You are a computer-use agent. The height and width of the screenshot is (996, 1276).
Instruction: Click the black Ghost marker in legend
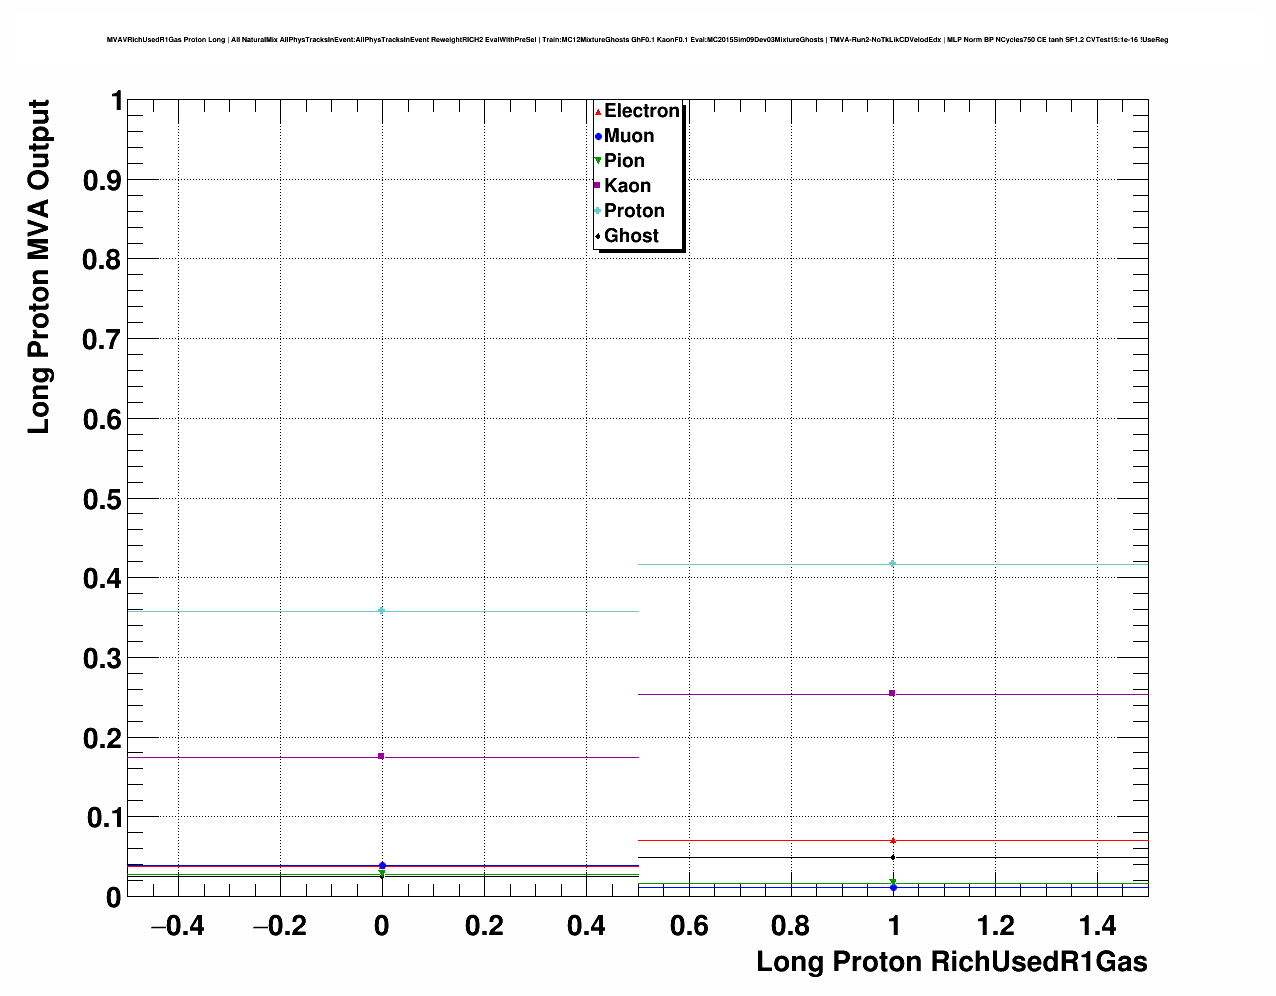pyautogui.click(x=598, y=236)
